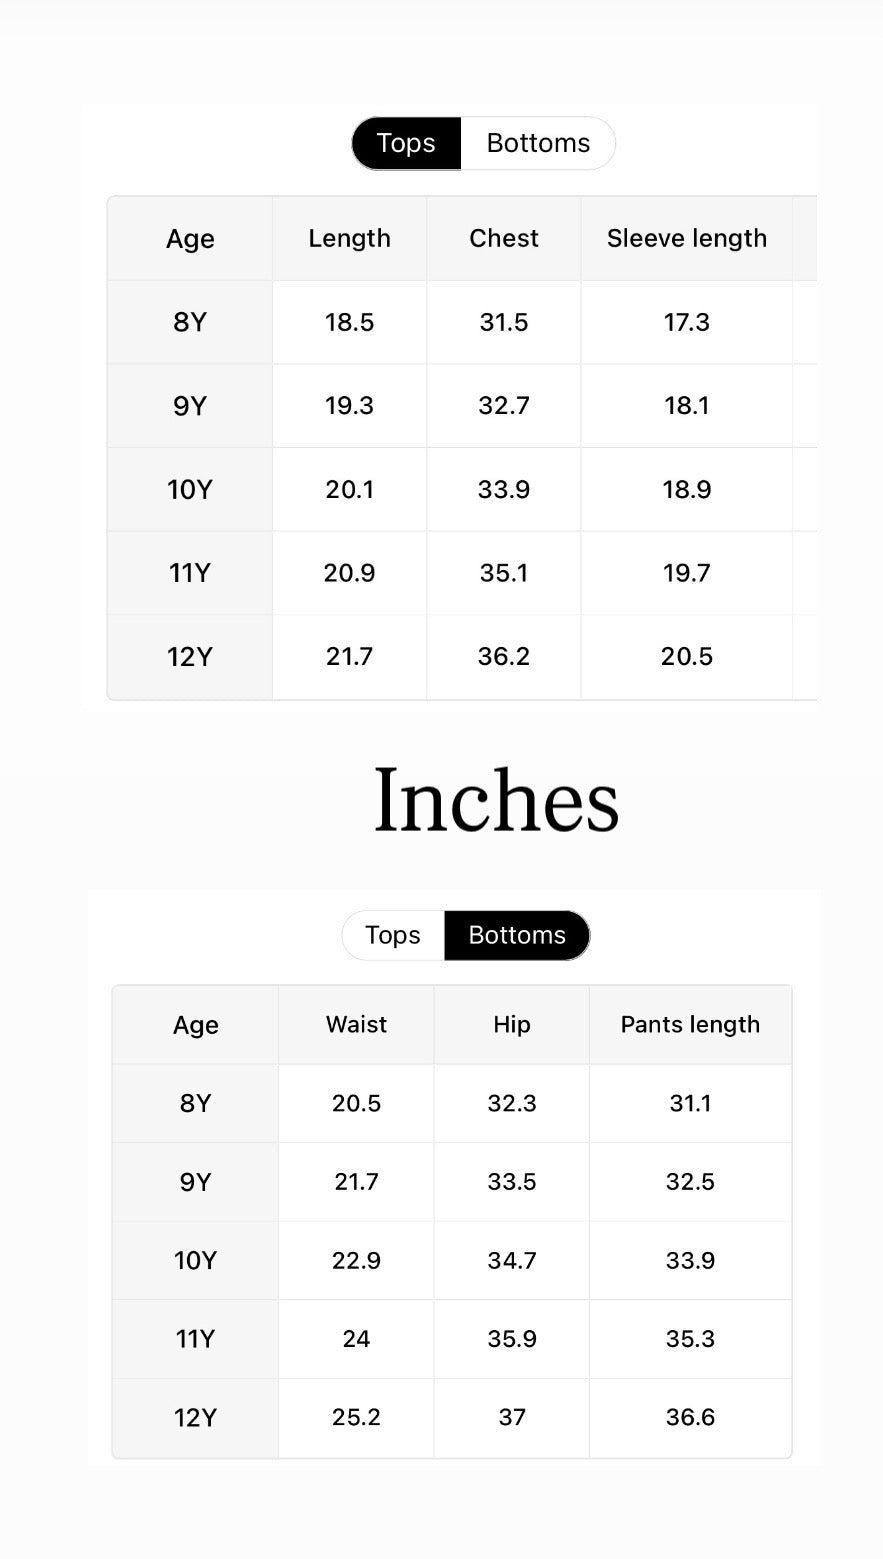This screenshot has width=883, height=1559.
Task: Select the 9Y sleeve length value 18.1
Action: tap(687, 405)
